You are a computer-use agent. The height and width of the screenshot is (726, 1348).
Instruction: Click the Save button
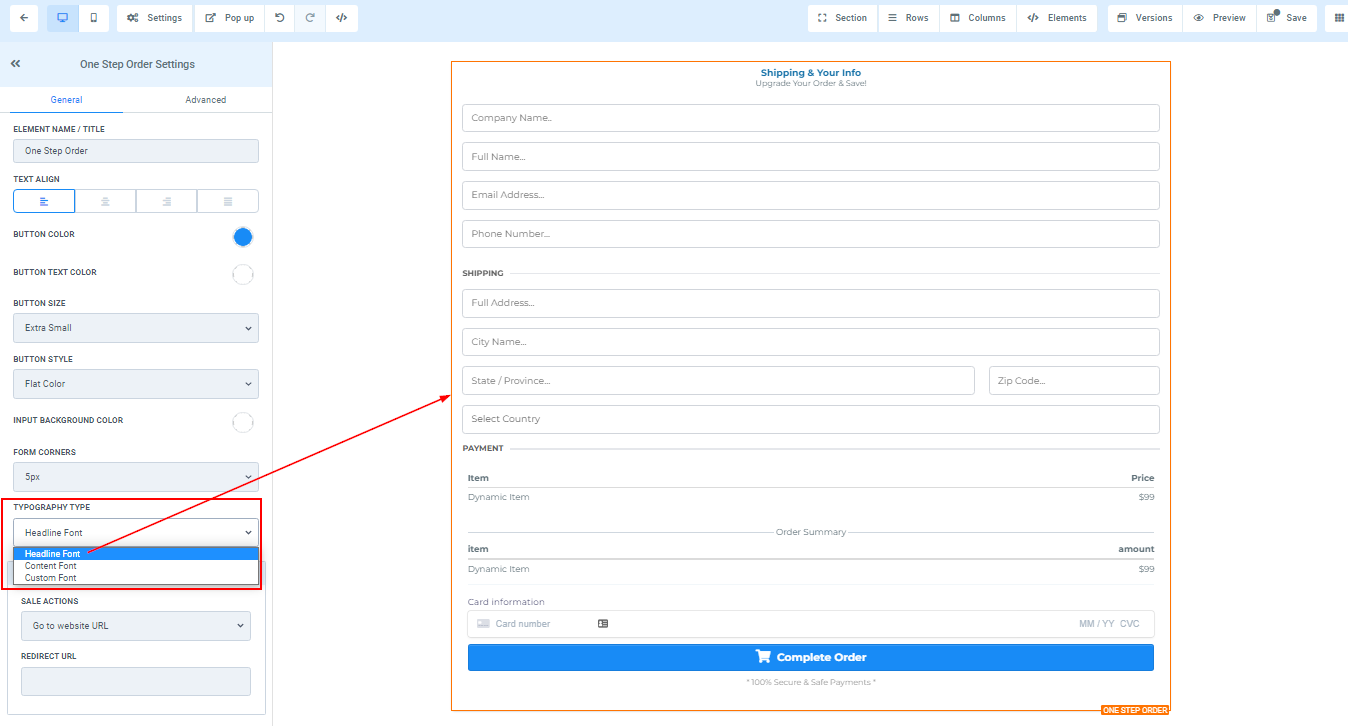tap(1286, 18)
